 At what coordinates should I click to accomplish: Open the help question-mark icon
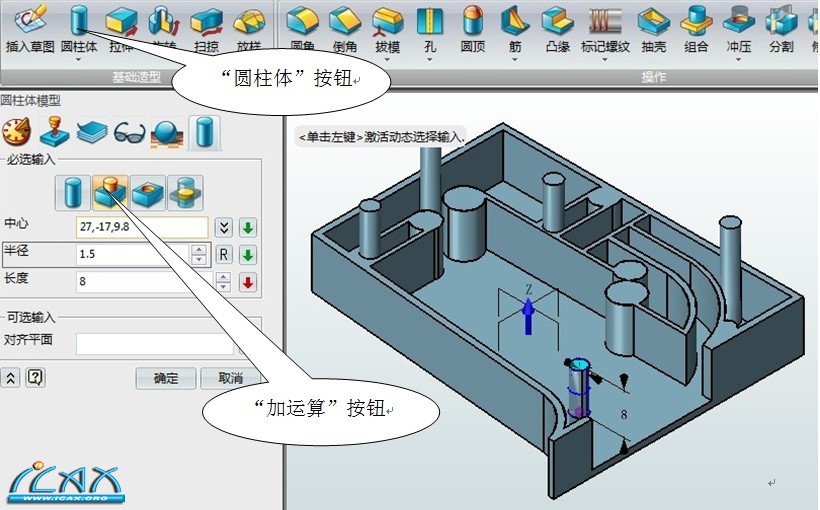tap(35, 377)
